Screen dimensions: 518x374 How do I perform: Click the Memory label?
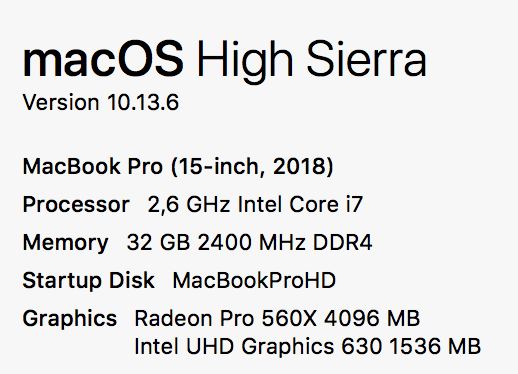[x=65, y=243]
